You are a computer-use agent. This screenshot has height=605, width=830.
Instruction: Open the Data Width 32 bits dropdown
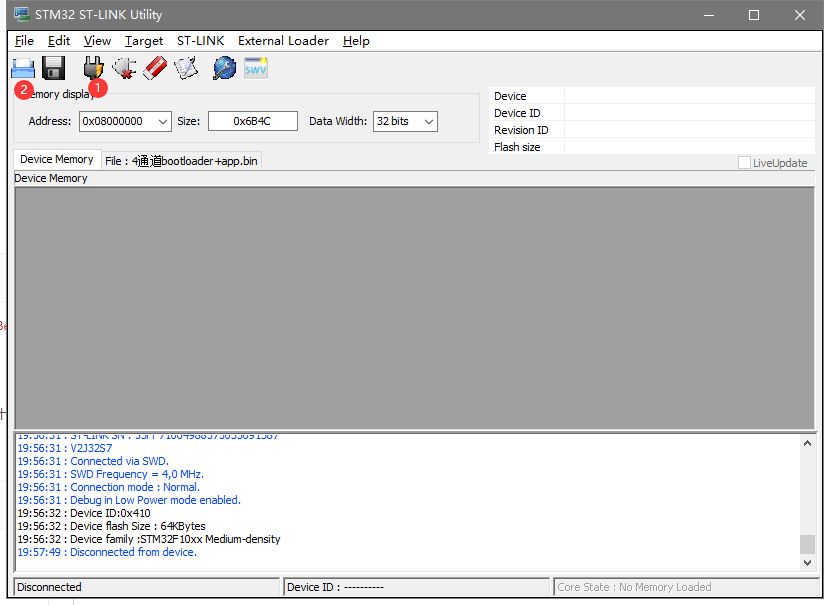coord(405,121)
